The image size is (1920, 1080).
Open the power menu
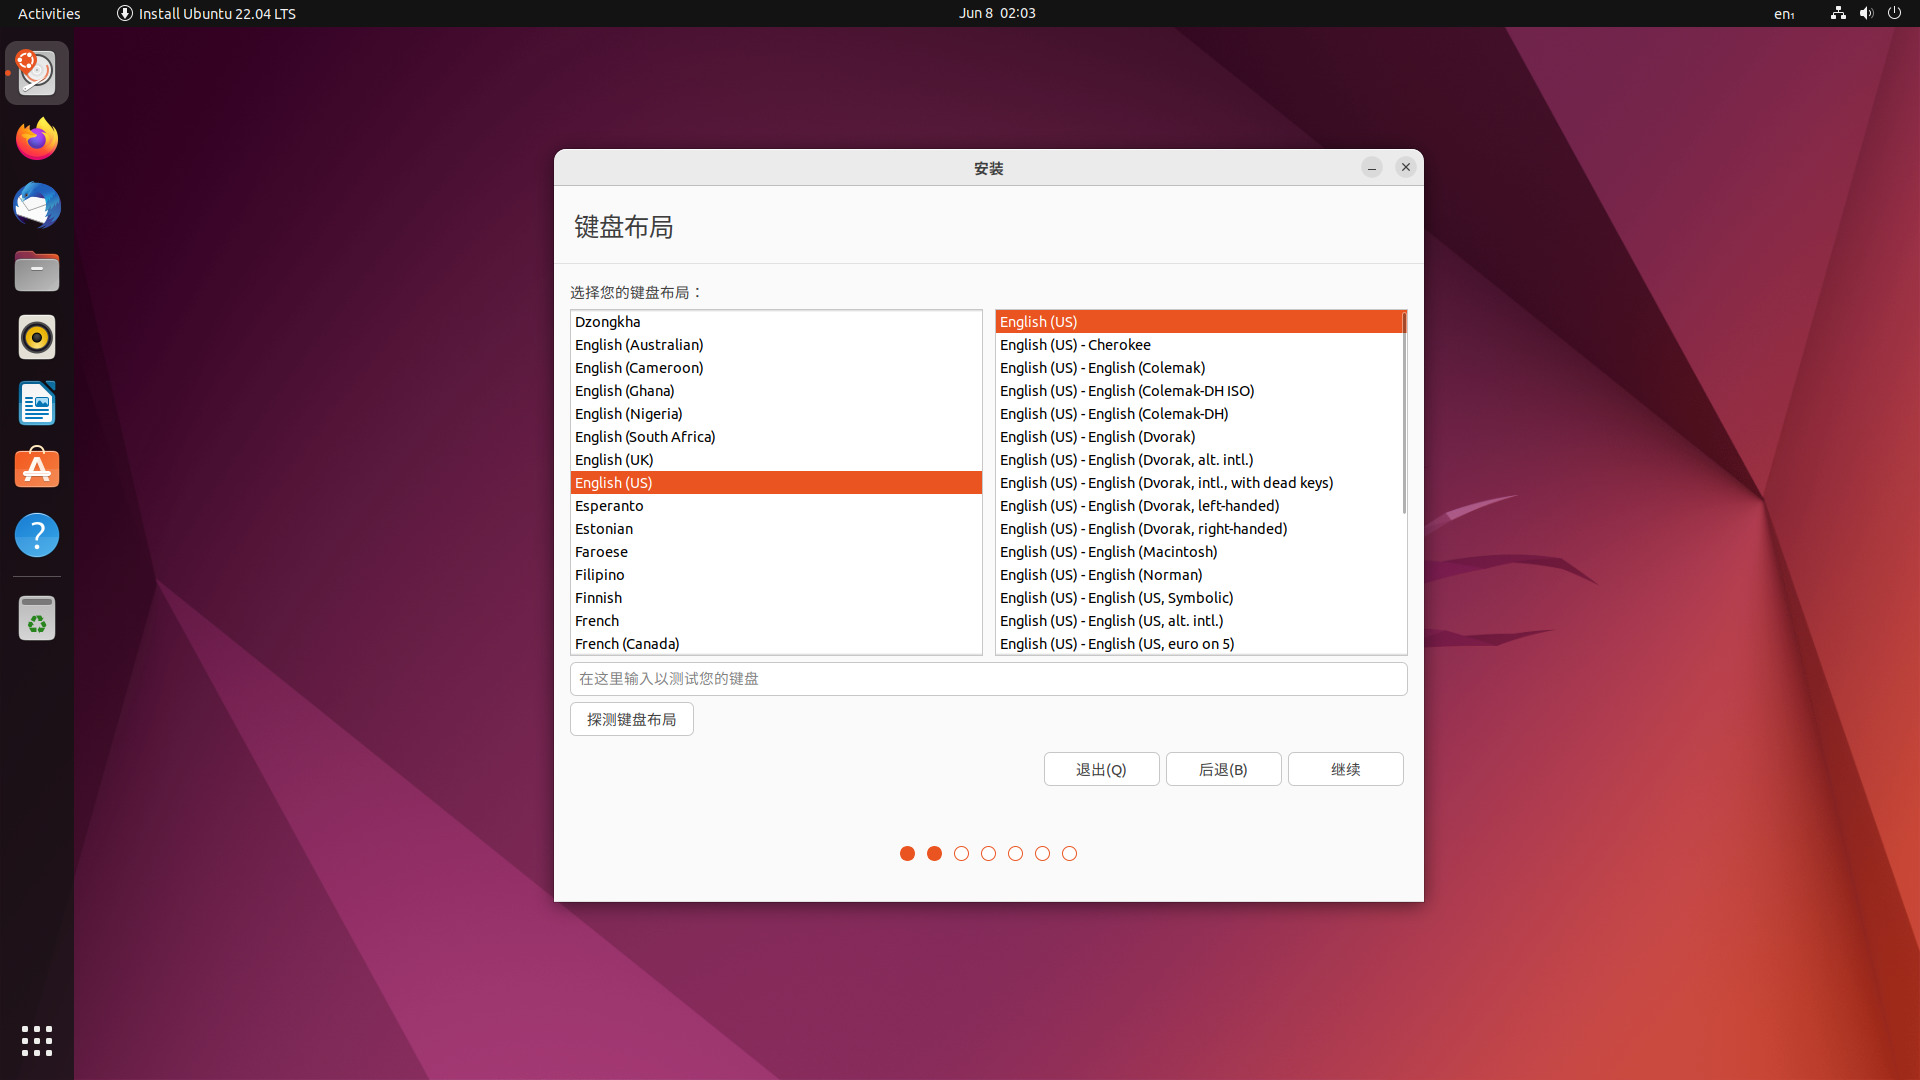1895,13
